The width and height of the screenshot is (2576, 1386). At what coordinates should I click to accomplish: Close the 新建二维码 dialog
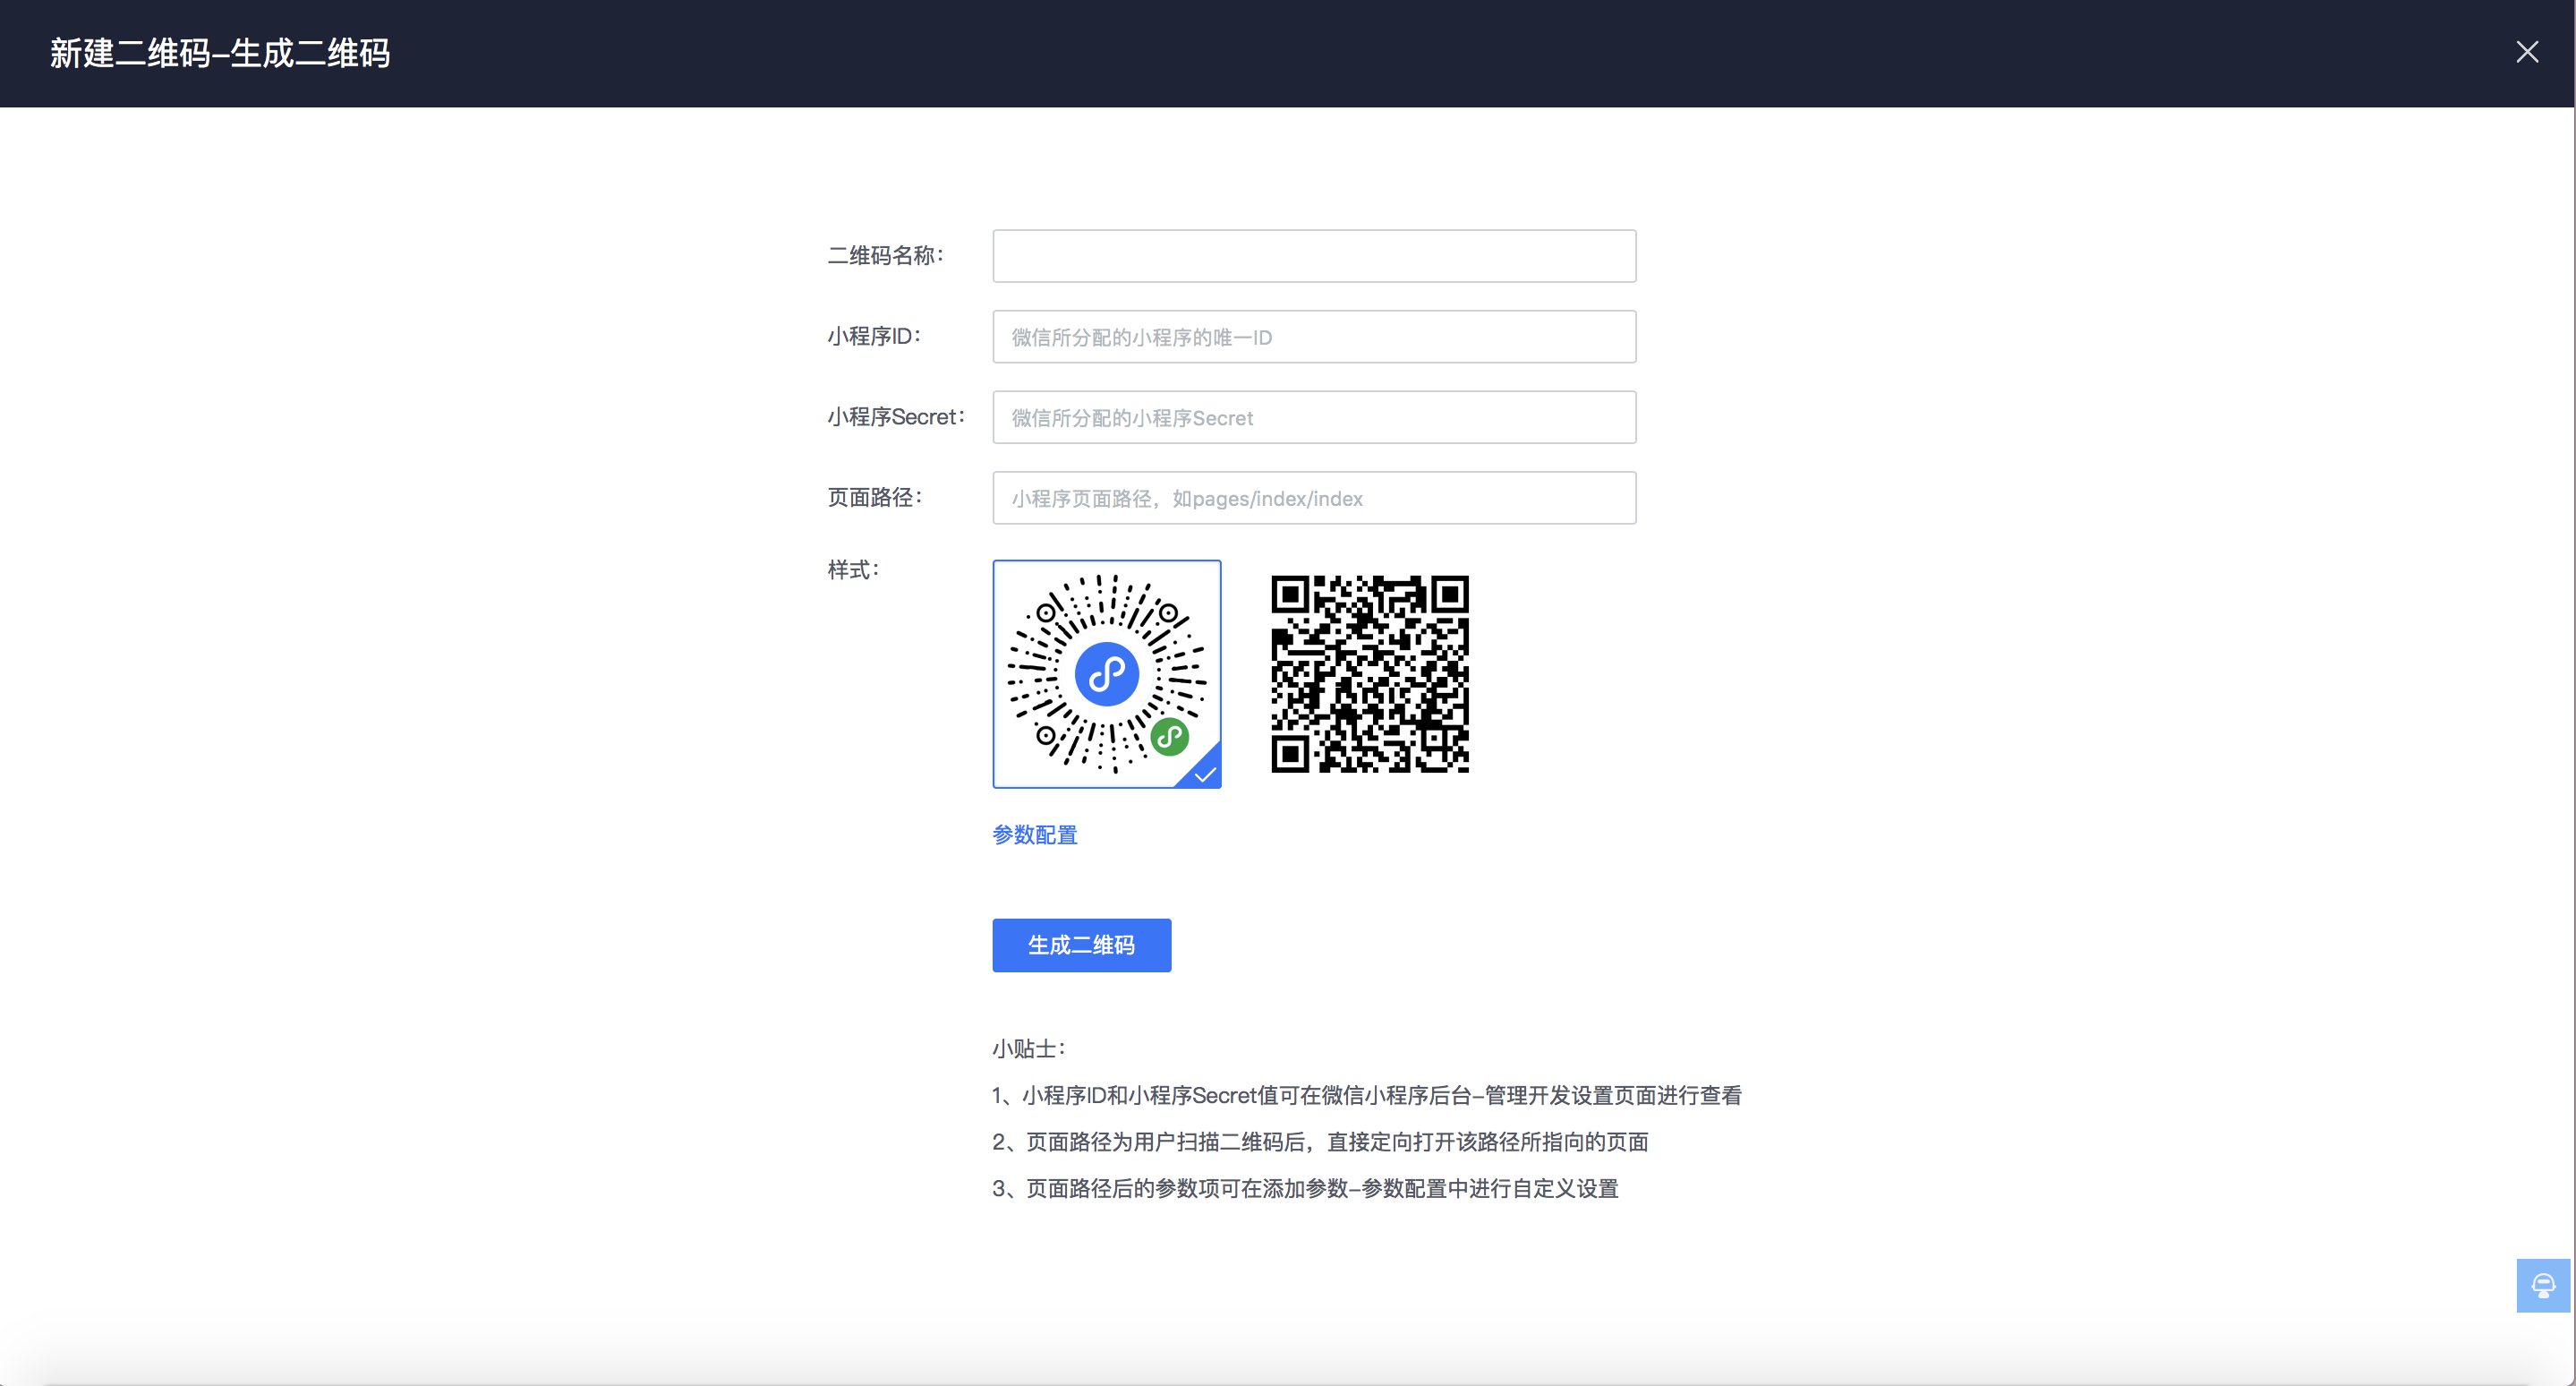point(2528,51)
